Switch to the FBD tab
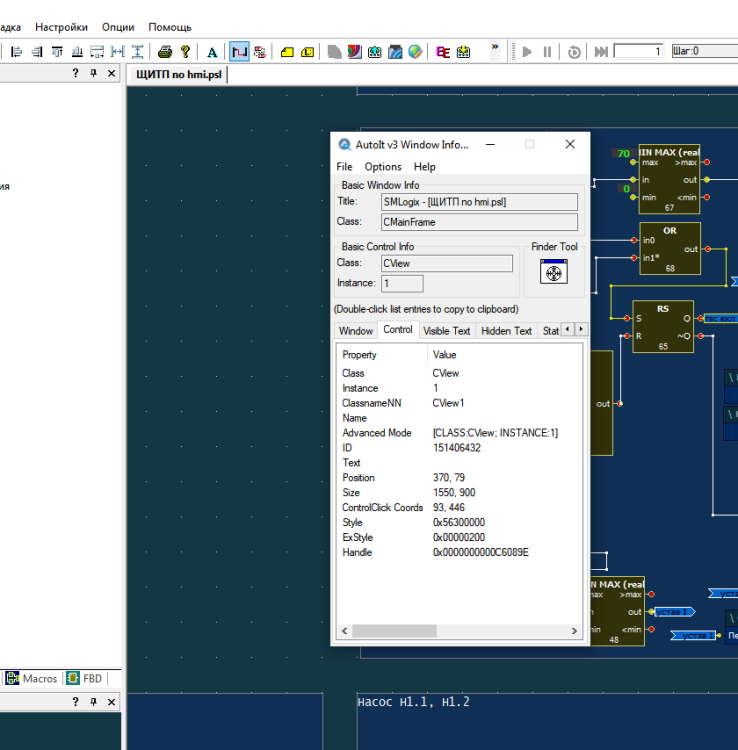This screenshot has height=750, width=738. (x=85, y=678)
